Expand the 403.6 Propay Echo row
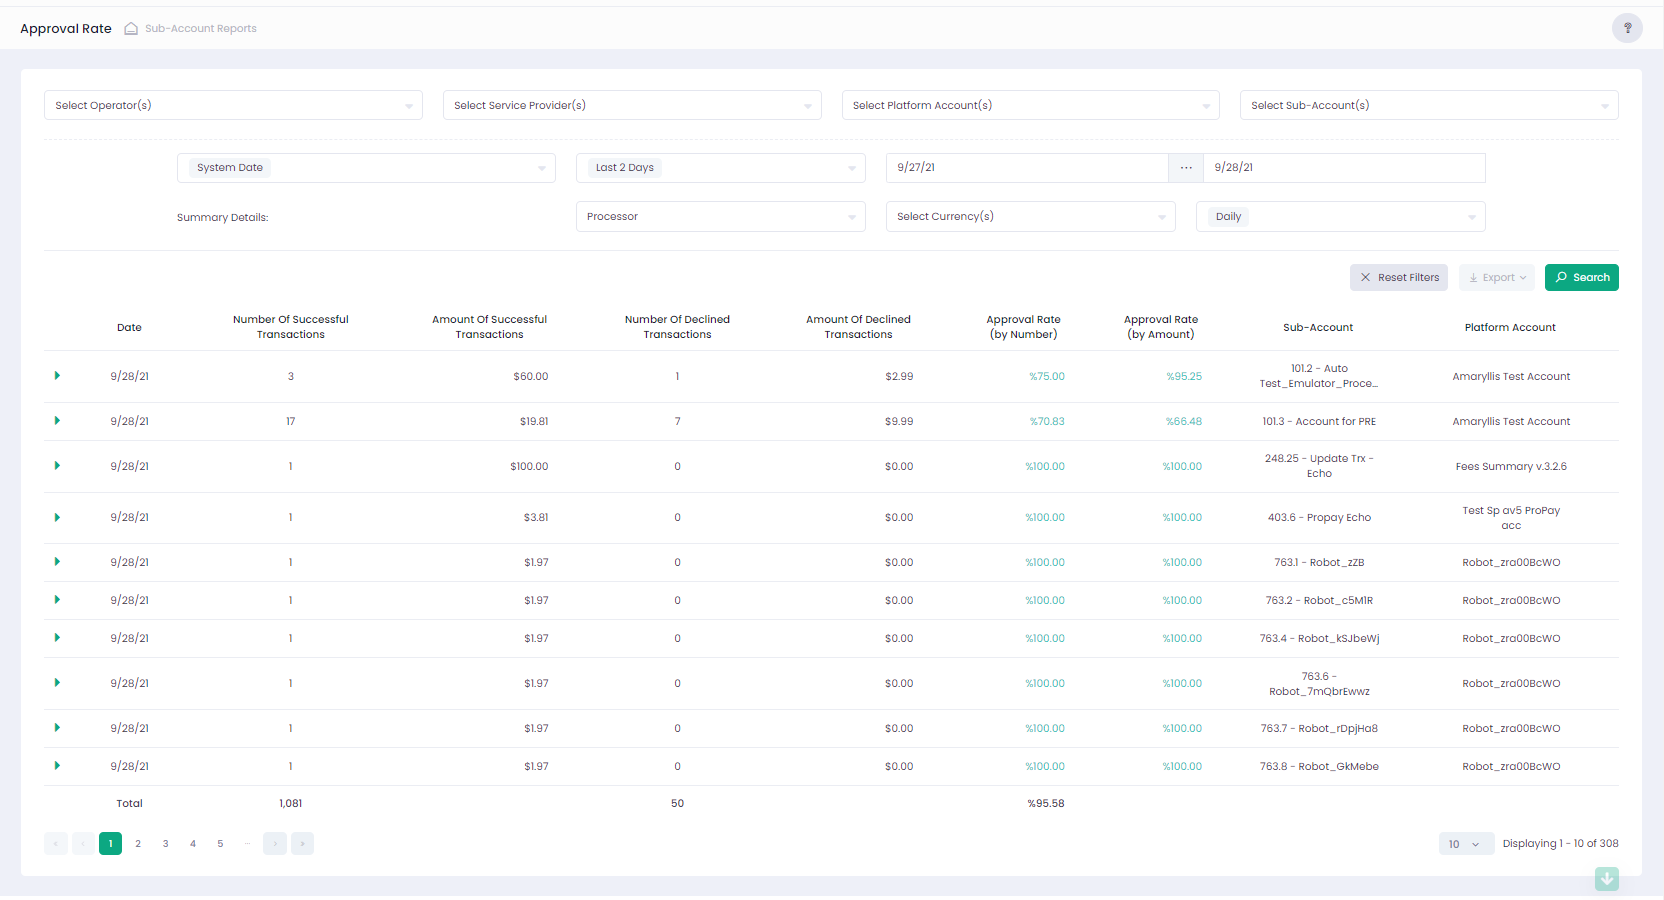 pyautogui.click(x=57, y=517)
